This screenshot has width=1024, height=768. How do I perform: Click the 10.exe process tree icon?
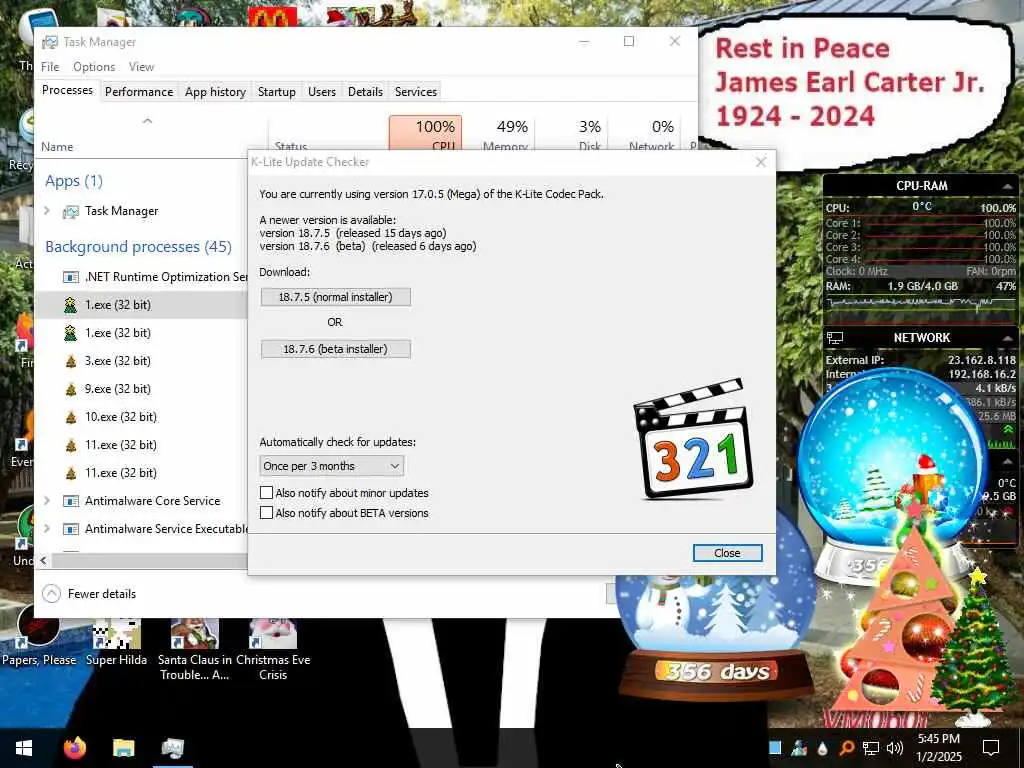point(71,417)
